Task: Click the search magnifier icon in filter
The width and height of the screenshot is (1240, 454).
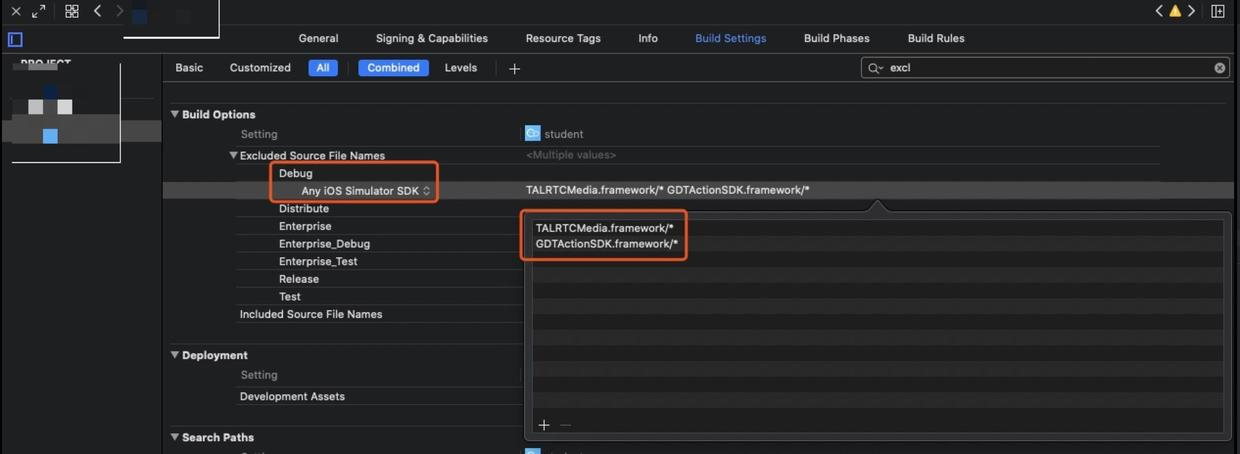Action: (x=875, y=68)
